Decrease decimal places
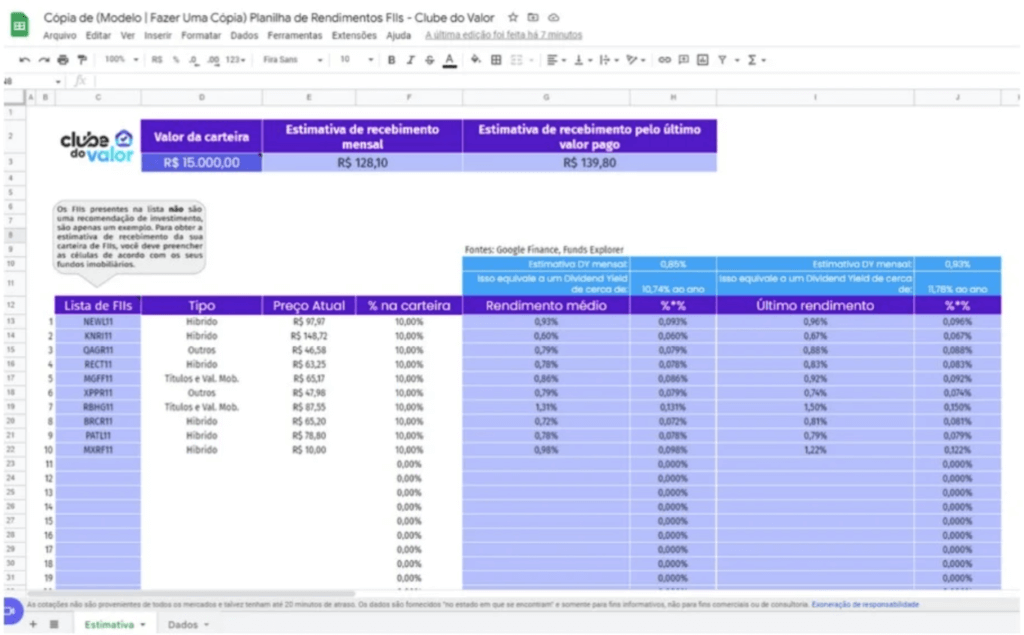Screen dimensions: 1024x635 click(193, 60)
